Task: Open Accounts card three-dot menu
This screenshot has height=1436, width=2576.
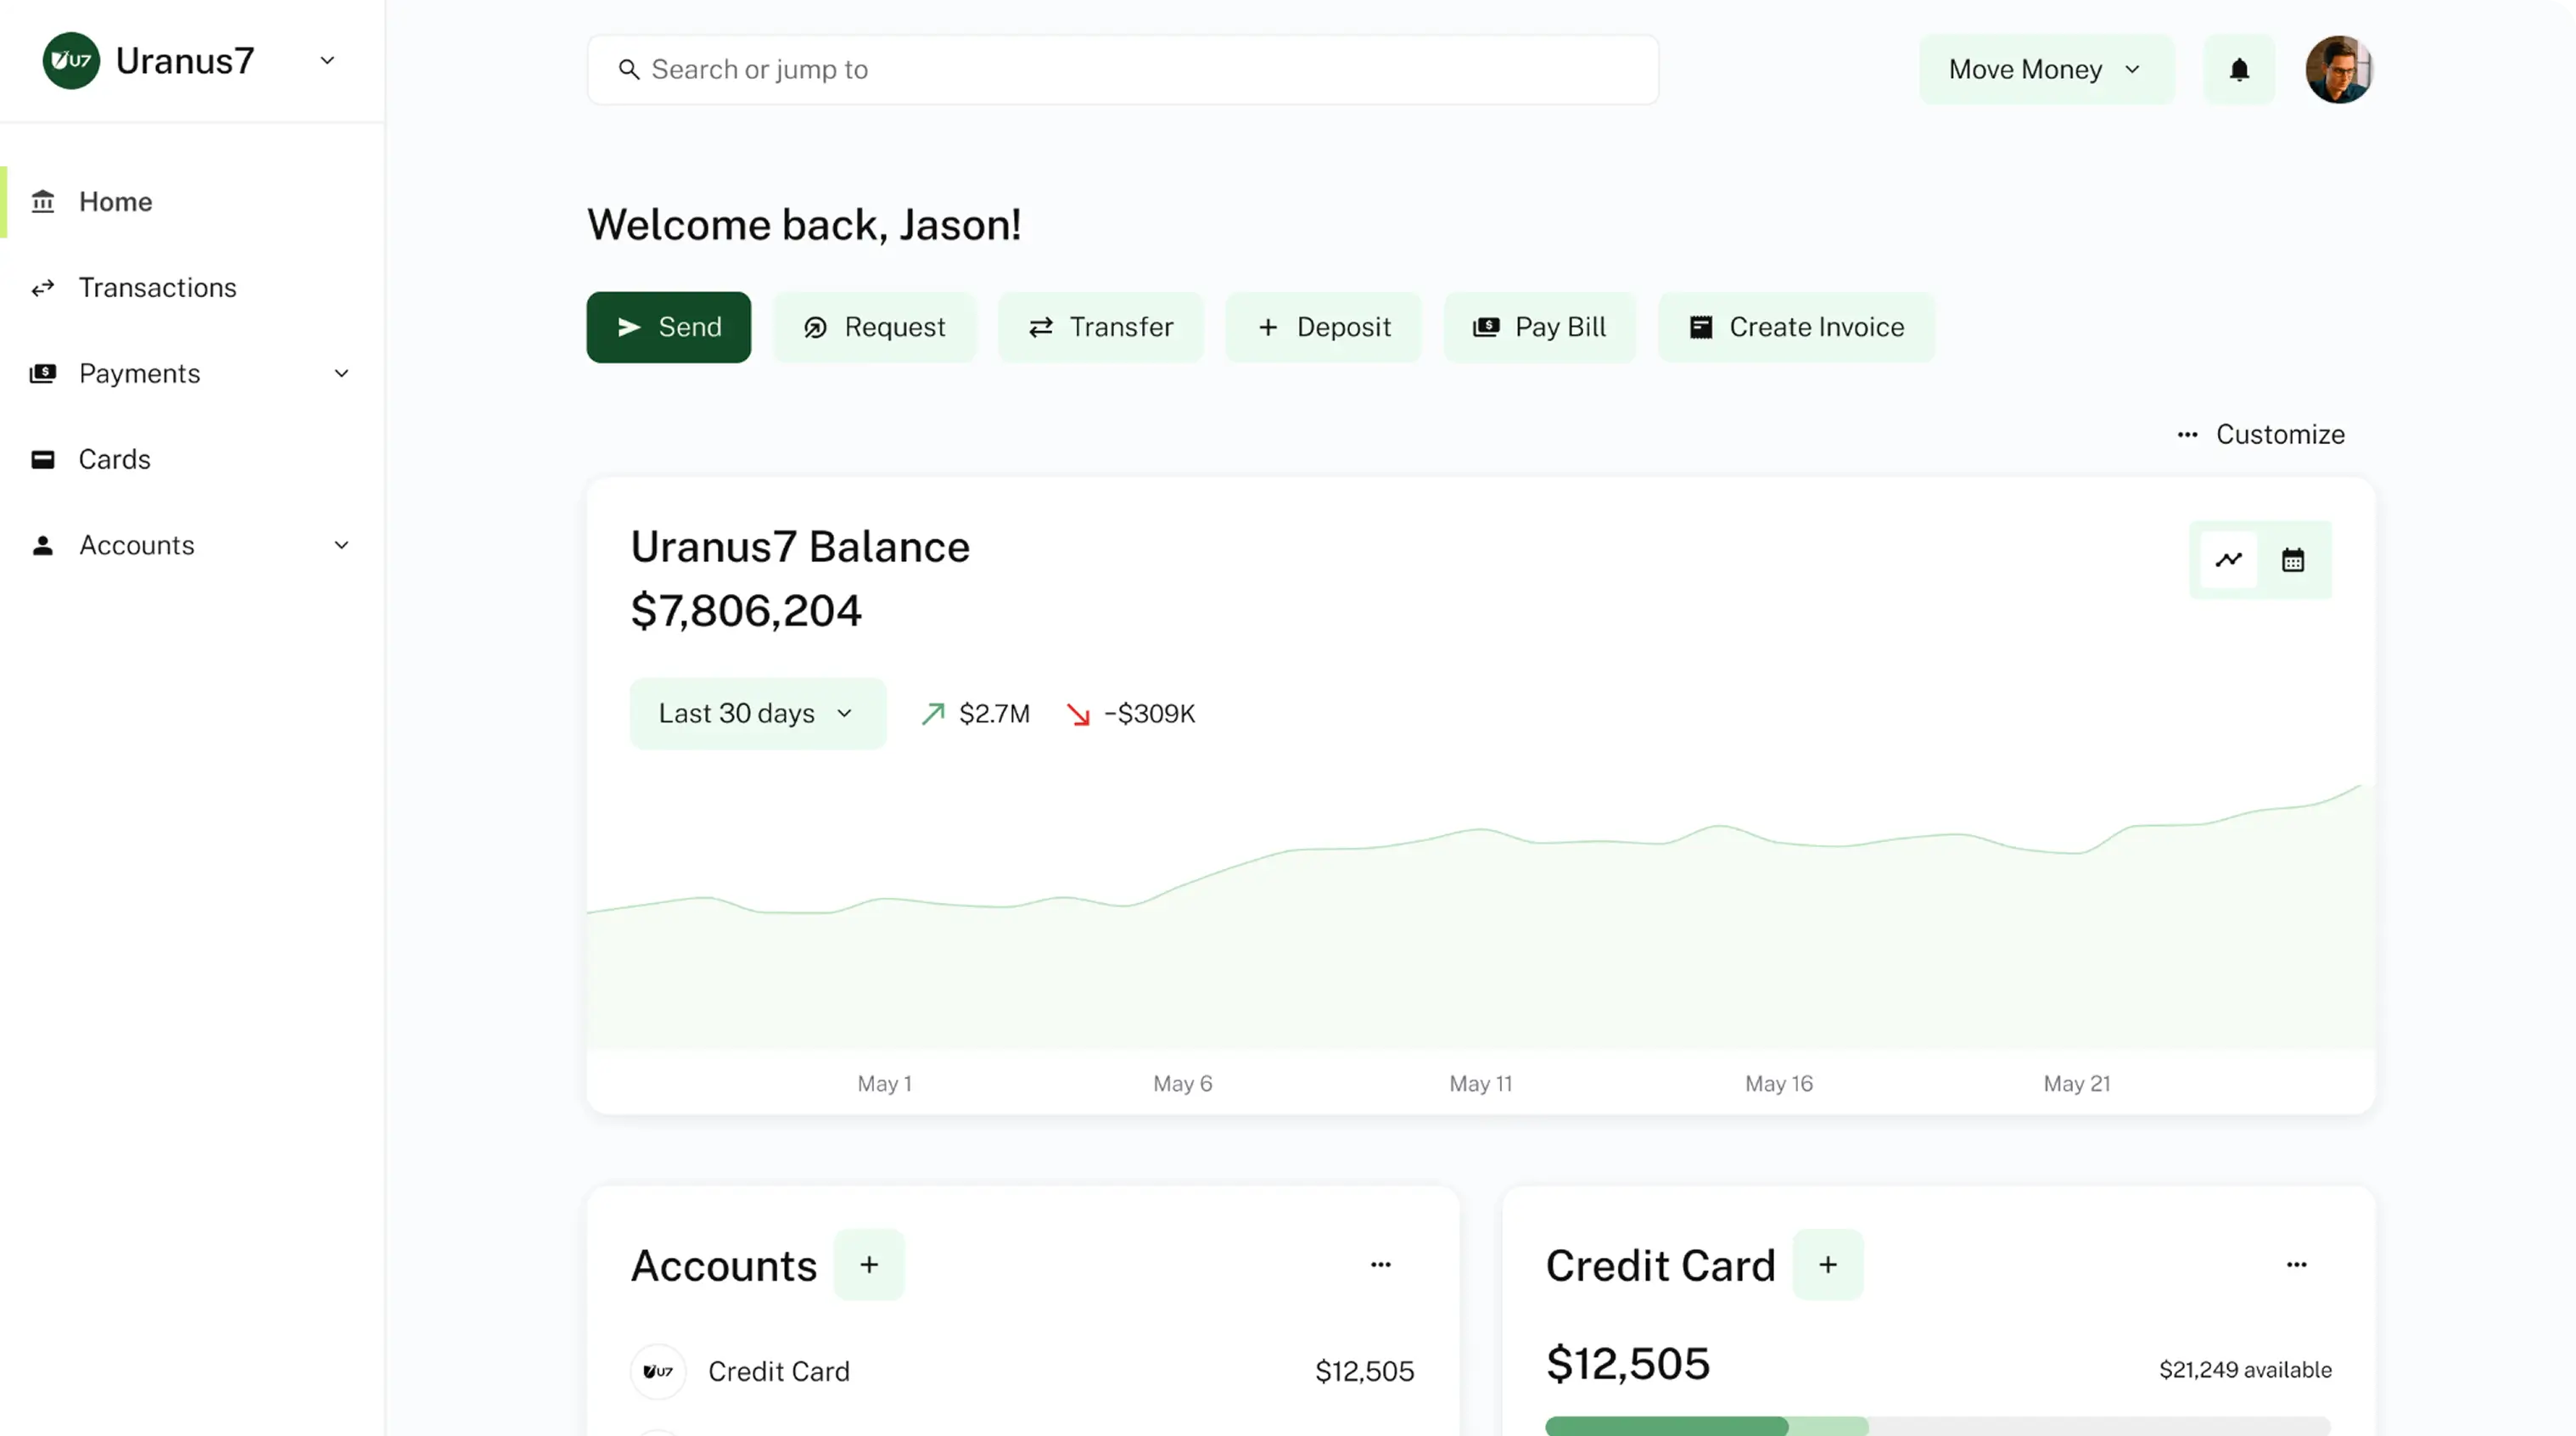Action: pyautogui.click(x=1380, y=1265)
